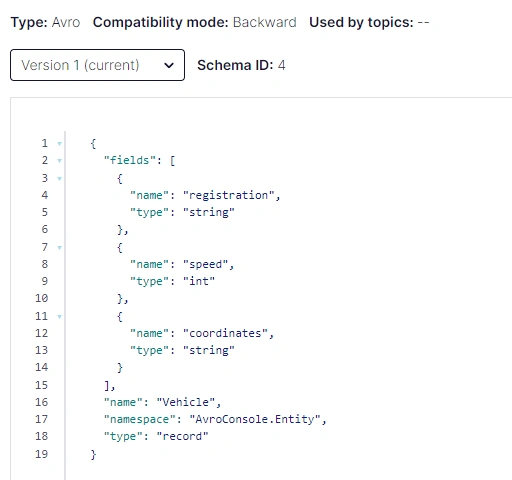Image resolution: width=512 pixels, height=480 pixels.
Task: Click the Type Avro label
Action: pyautogui.click(x=45, y=22)
